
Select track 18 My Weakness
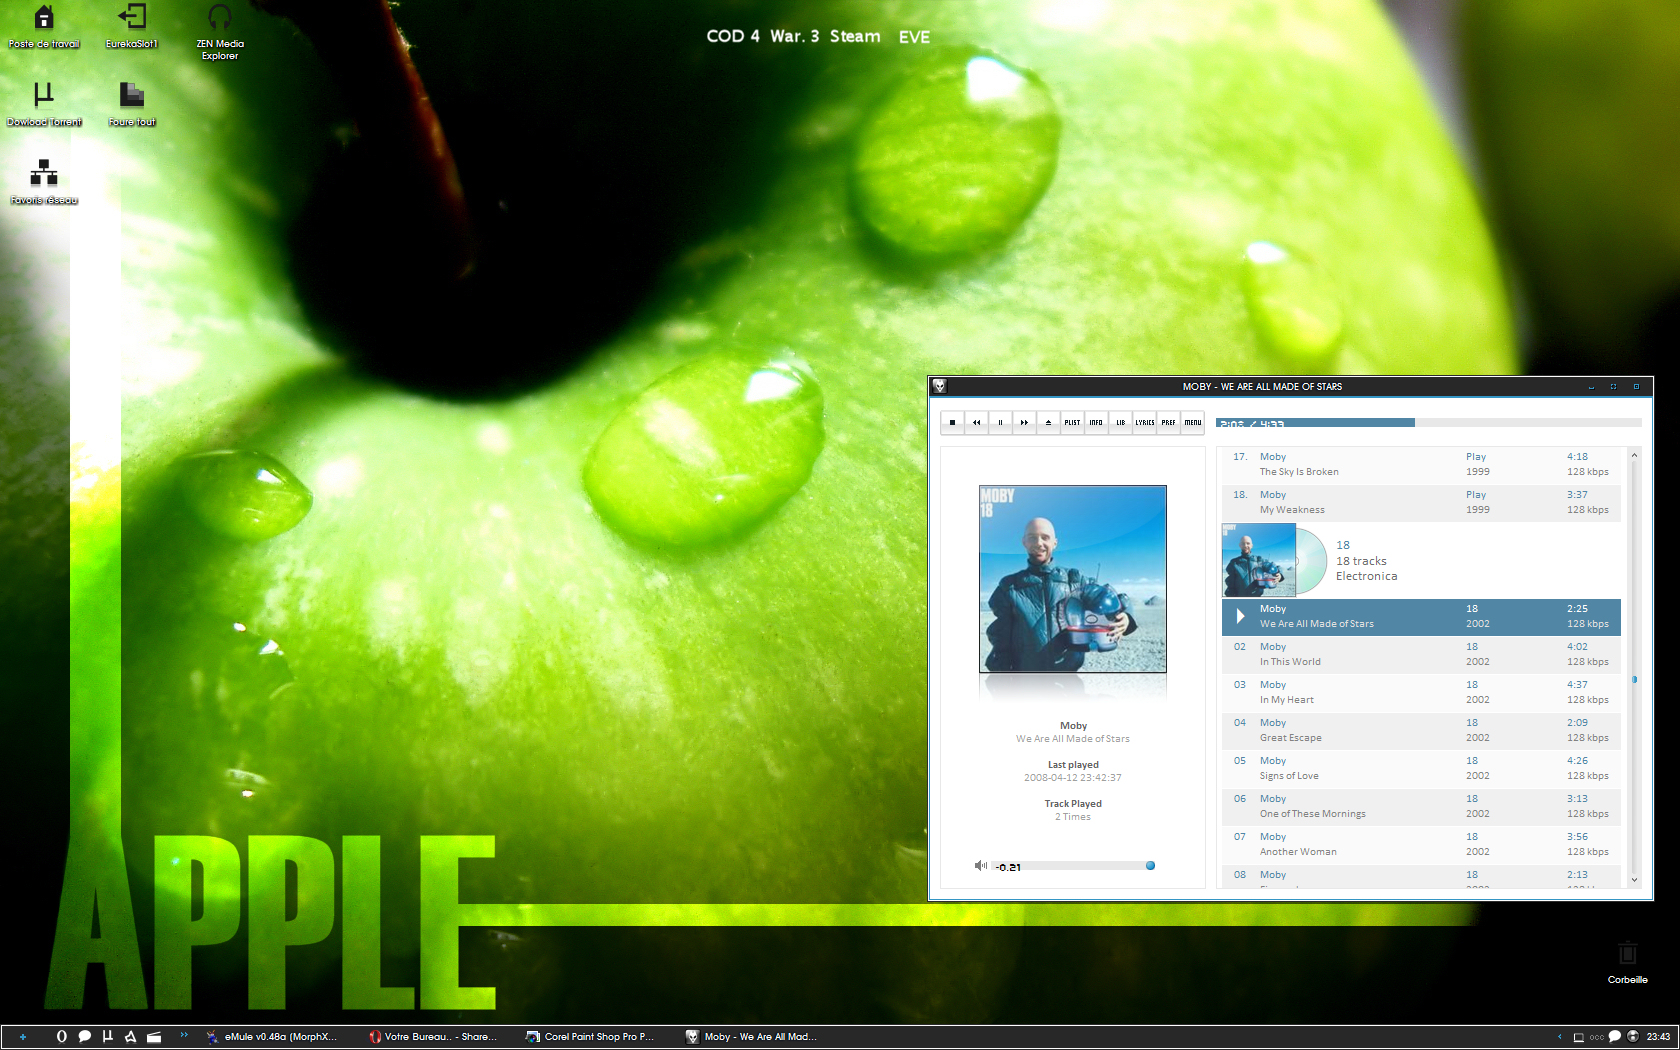tap(1421, 502)
